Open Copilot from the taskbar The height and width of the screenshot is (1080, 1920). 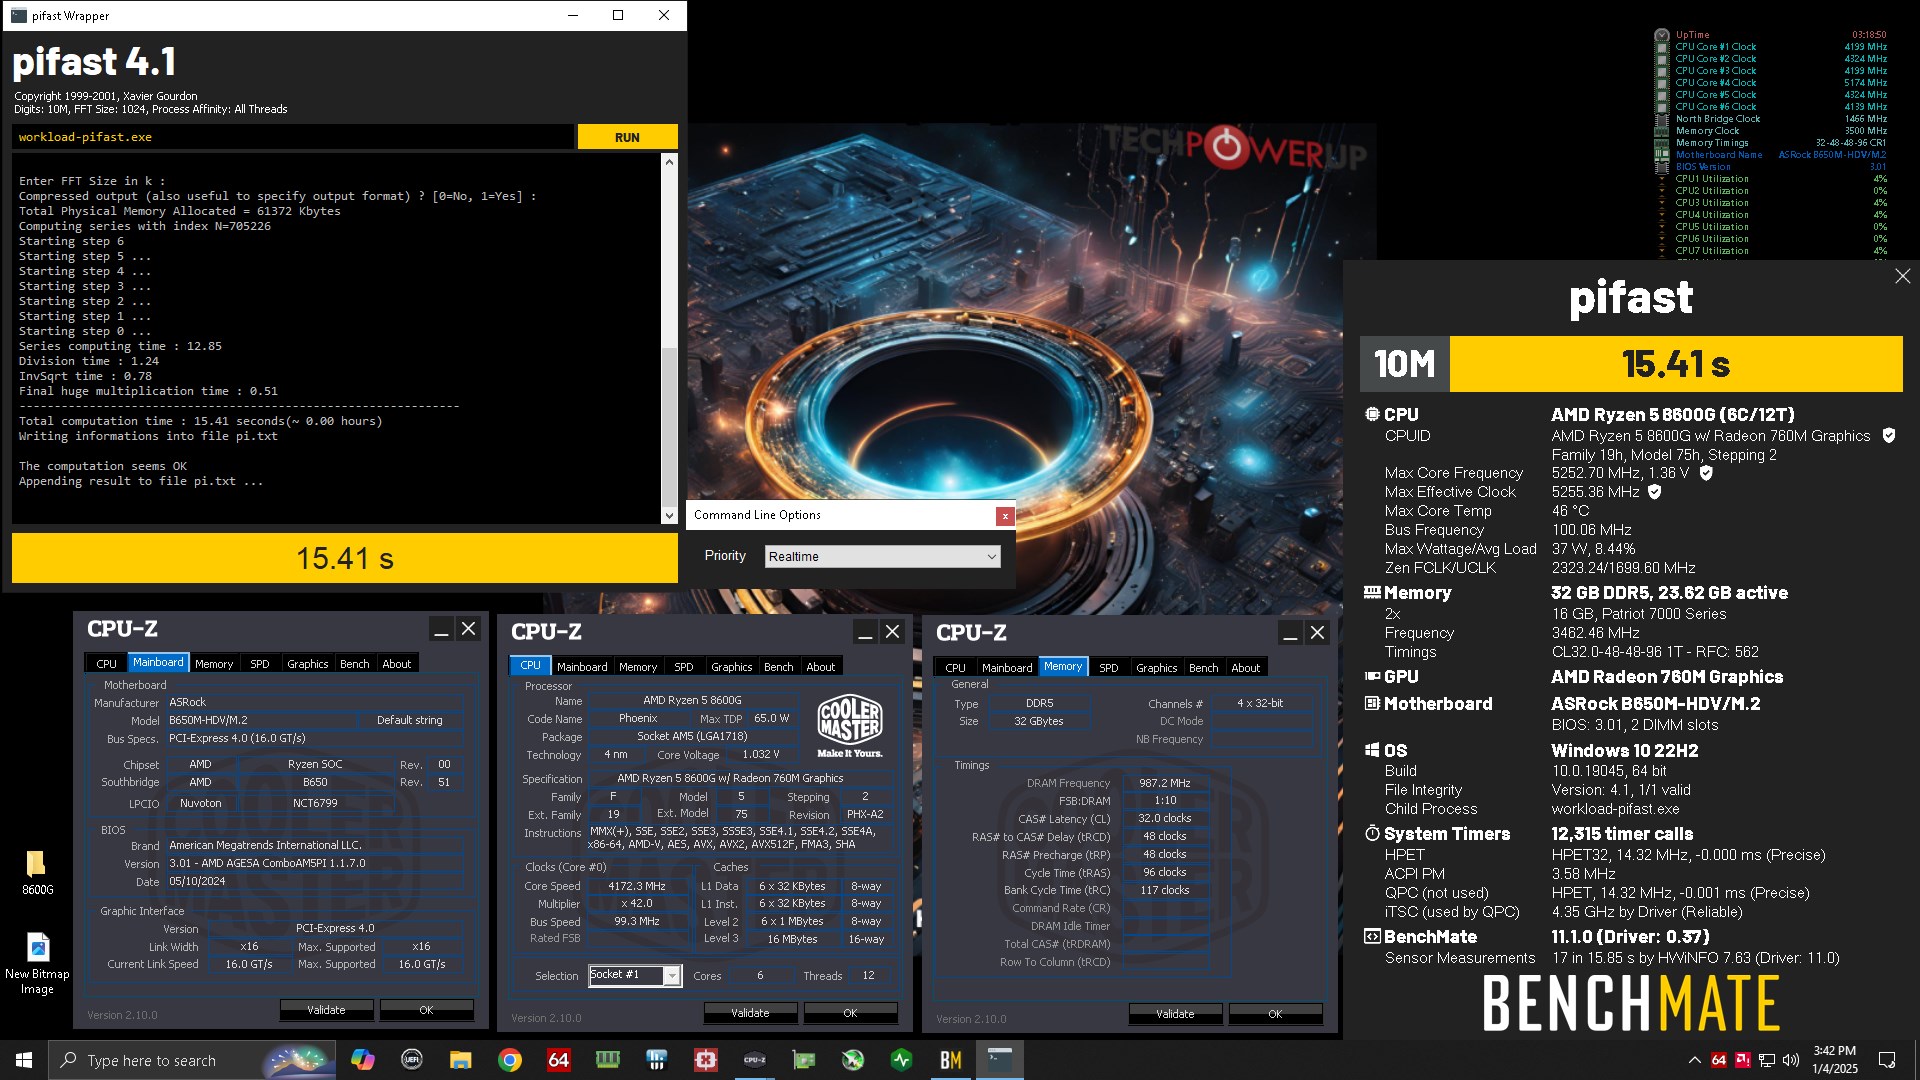click(x=362, y=1060)
